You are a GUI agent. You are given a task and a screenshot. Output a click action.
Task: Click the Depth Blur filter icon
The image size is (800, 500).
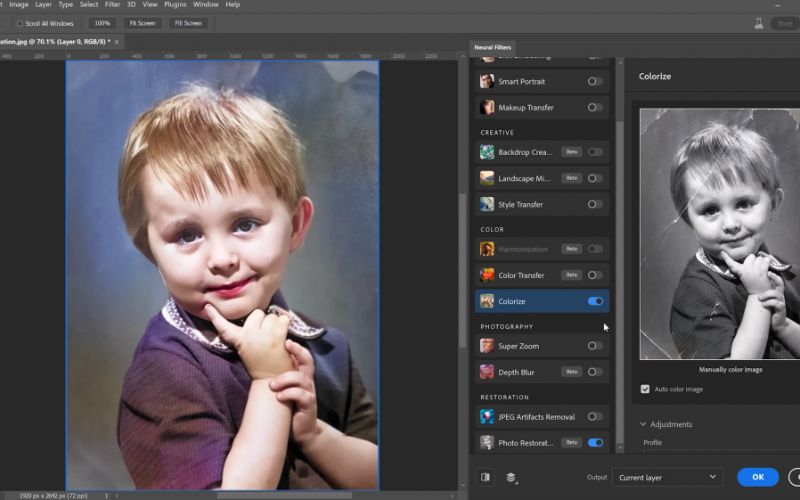(487, 372)
